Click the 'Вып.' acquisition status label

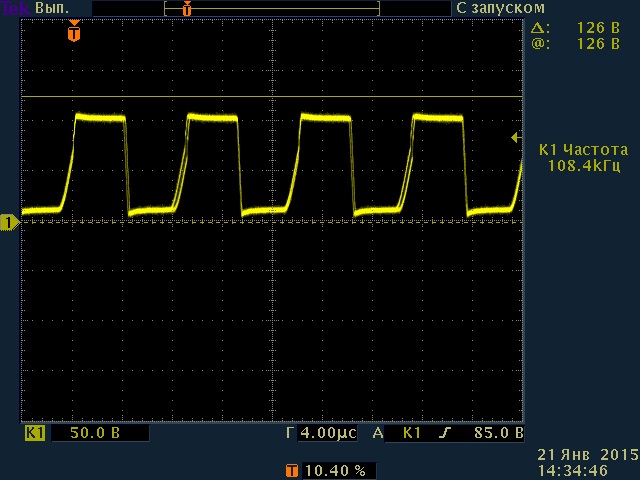coord(48,7)
